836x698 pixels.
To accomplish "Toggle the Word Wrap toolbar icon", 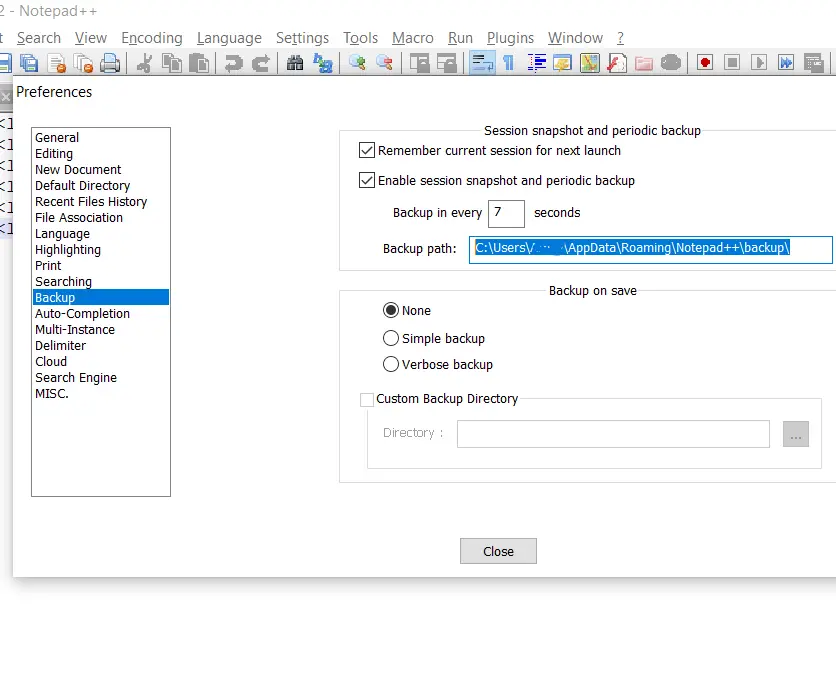I will (x=482, y=63).
